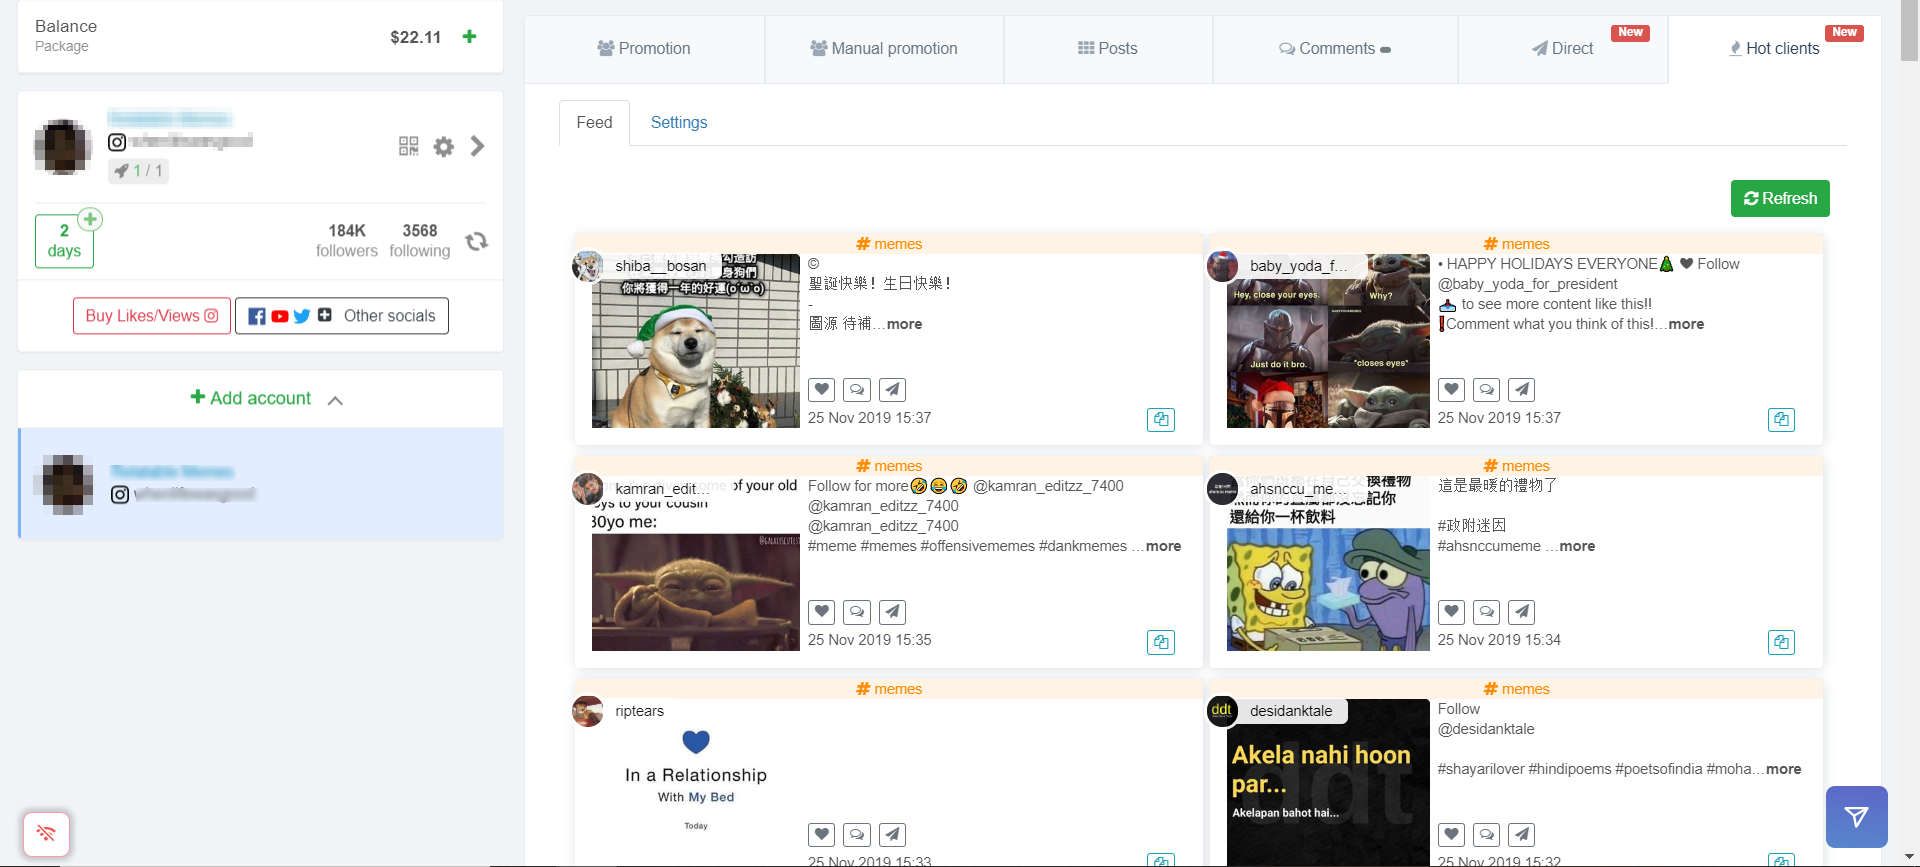The width and height of the screenshot is (1920, 867).
Task: Send direct message for shiba__bosan post
Action: [x=893, y=389]
